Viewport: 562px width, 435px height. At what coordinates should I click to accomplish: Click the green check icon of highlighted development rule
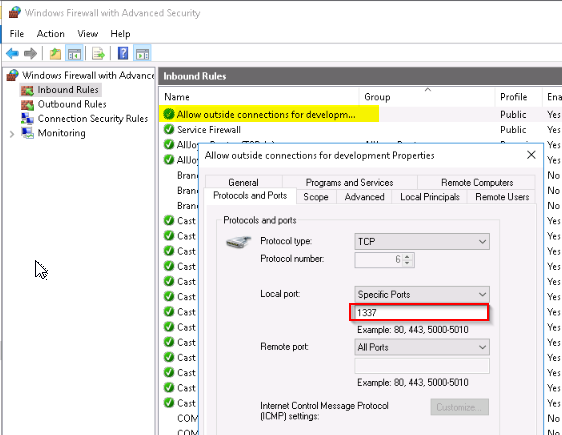click(x=169, y=114)
